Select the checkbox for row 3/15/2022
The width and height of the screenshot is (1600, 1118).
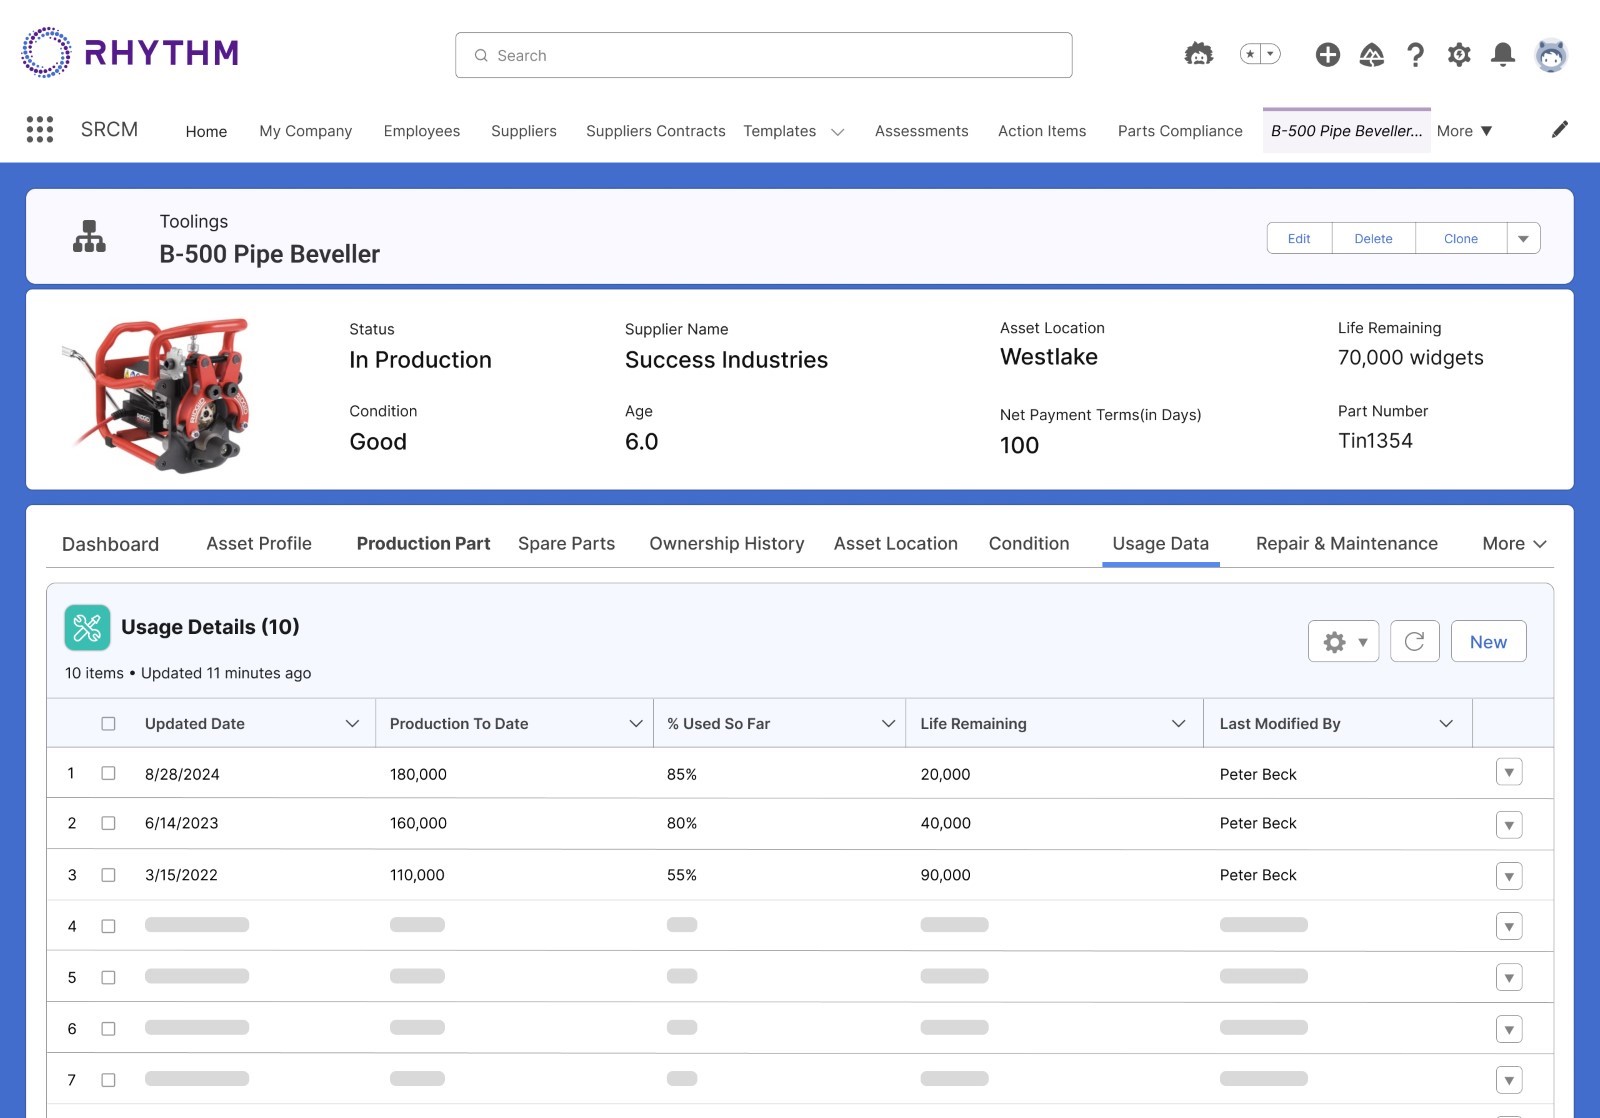point(108,875)
